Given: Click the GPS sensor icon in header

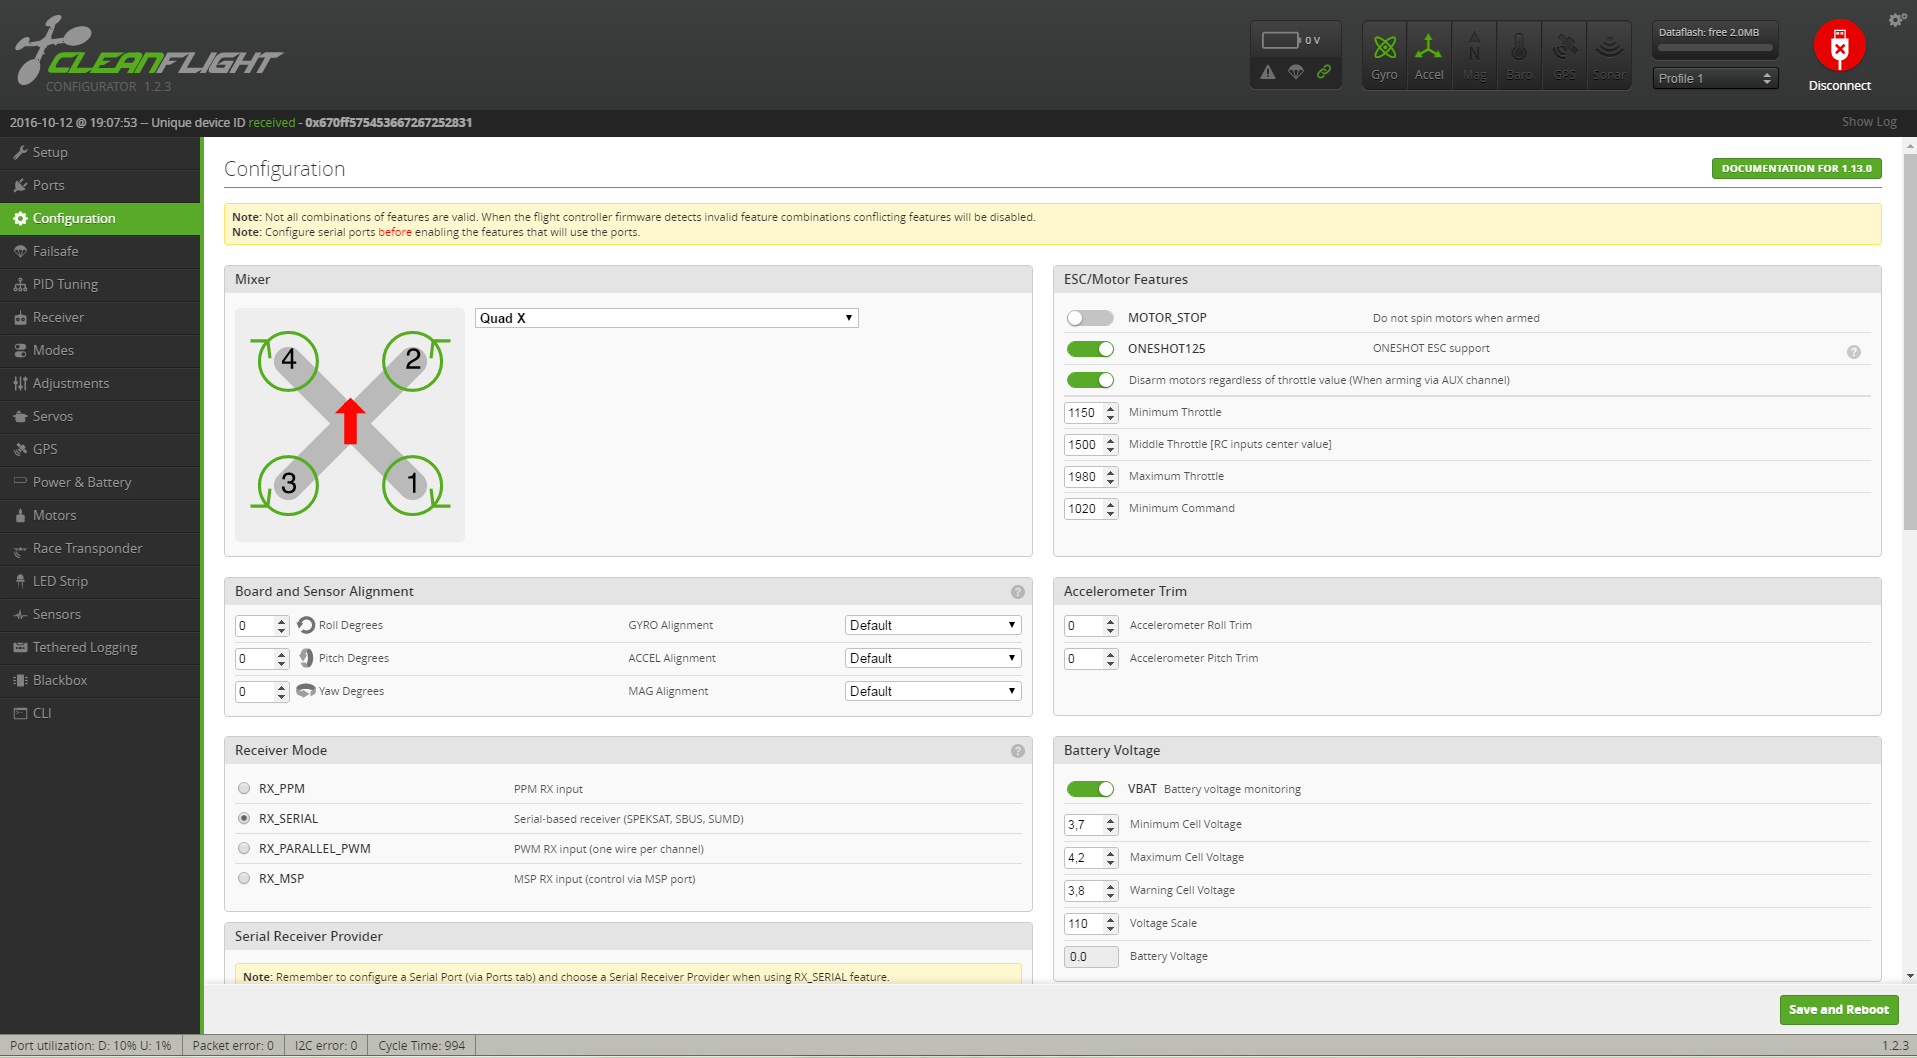Looking at the screenshot, I should point(1564,55).
